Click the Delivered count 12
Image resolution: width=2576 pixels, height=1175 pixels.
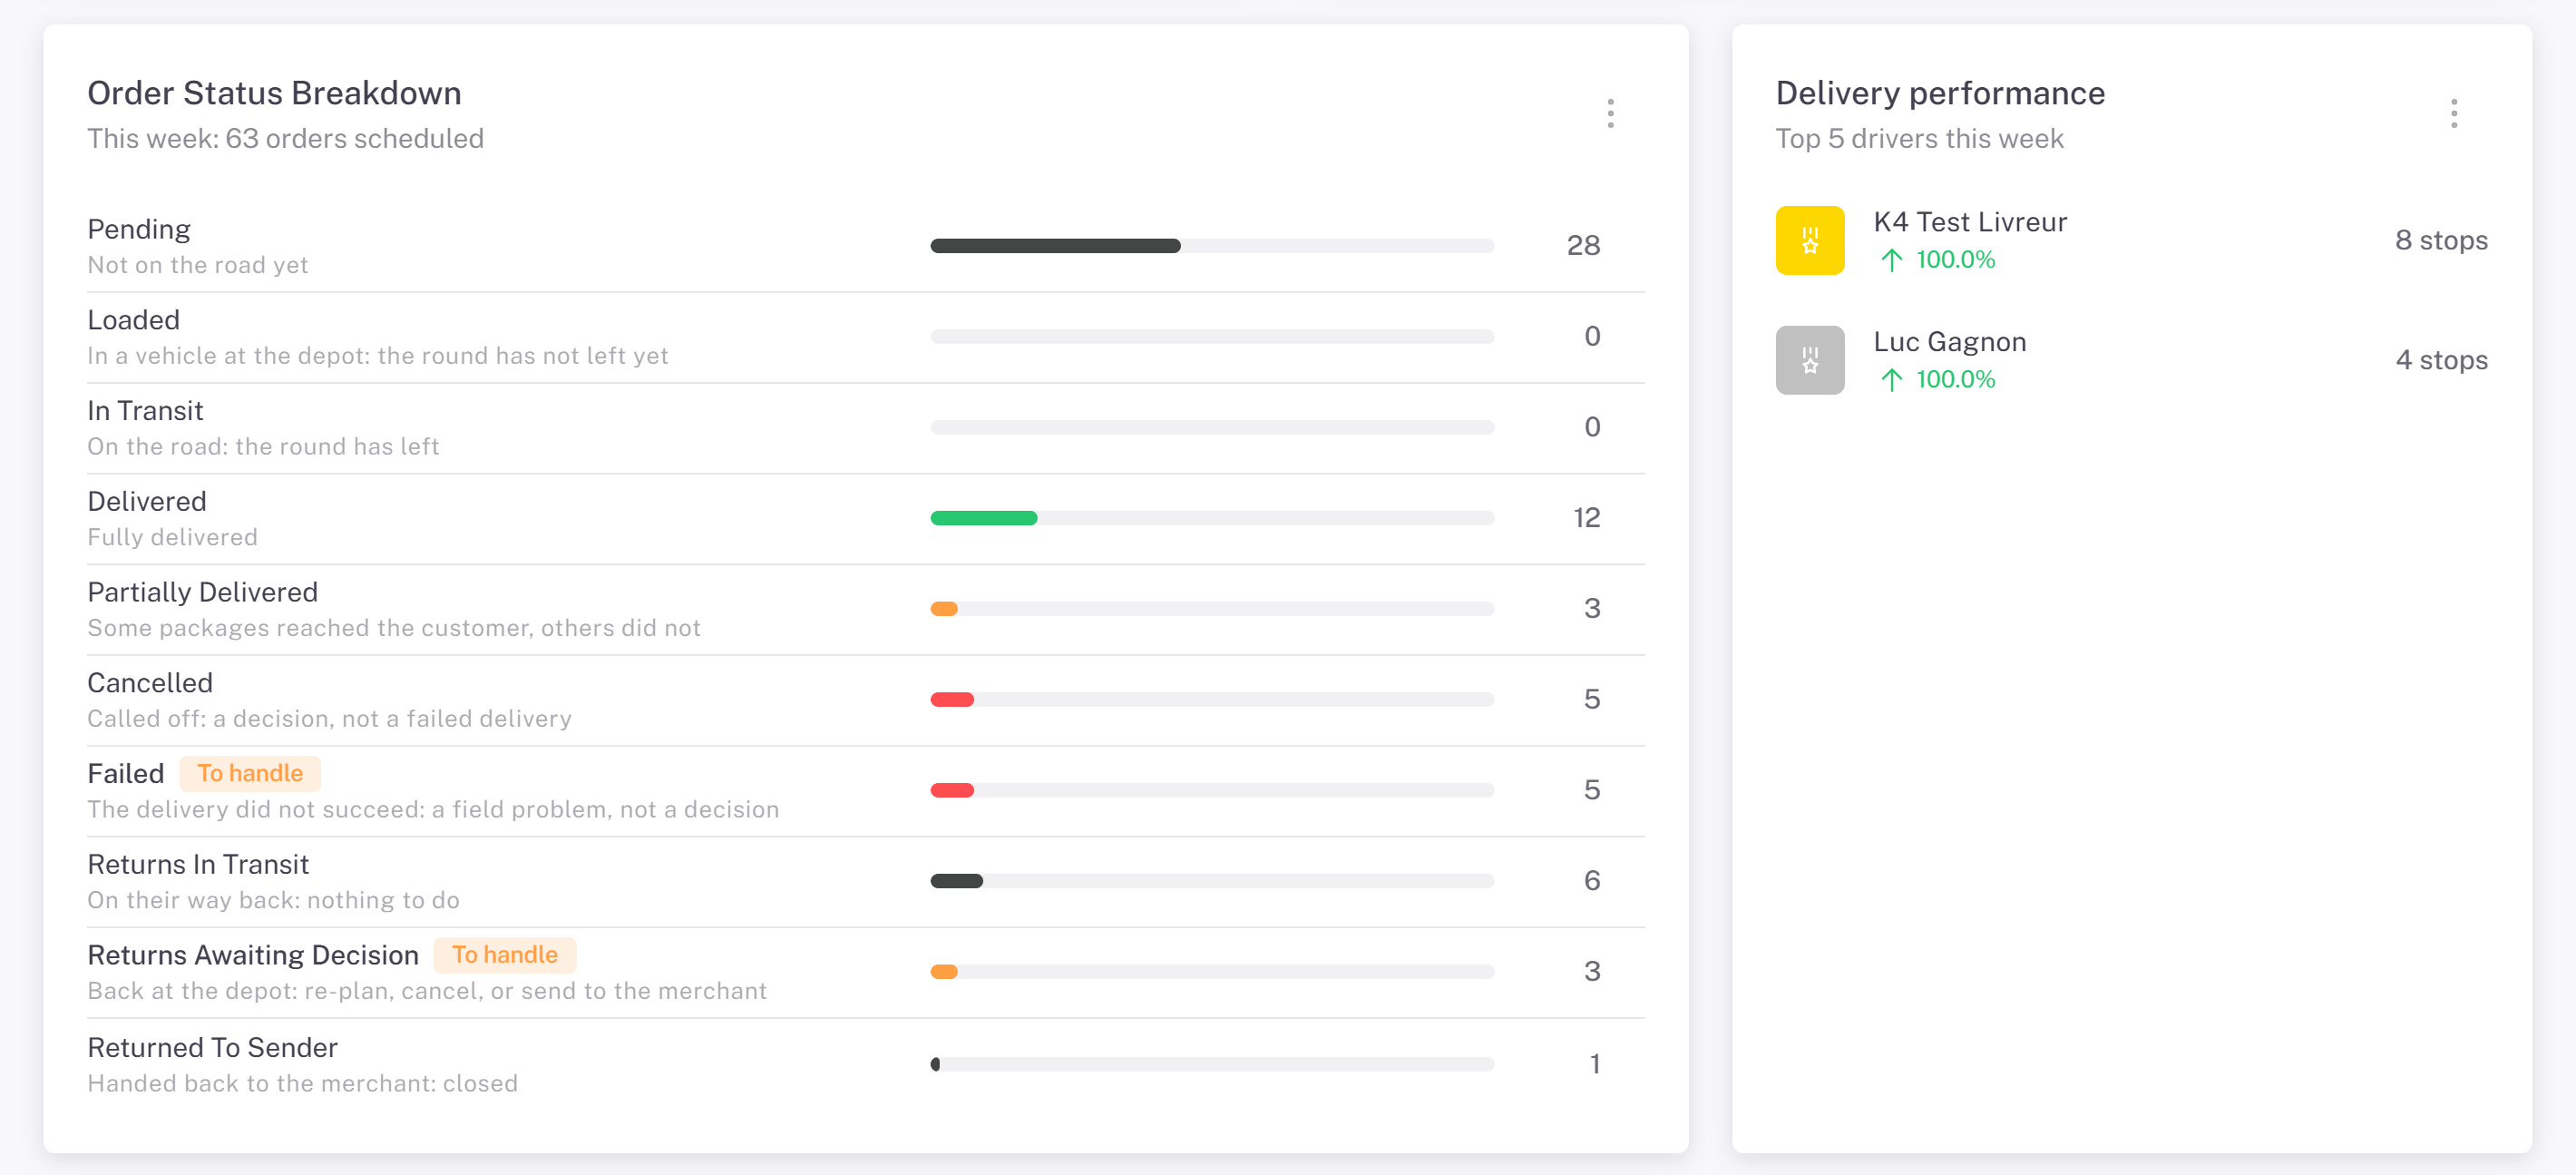[1586, 518]
